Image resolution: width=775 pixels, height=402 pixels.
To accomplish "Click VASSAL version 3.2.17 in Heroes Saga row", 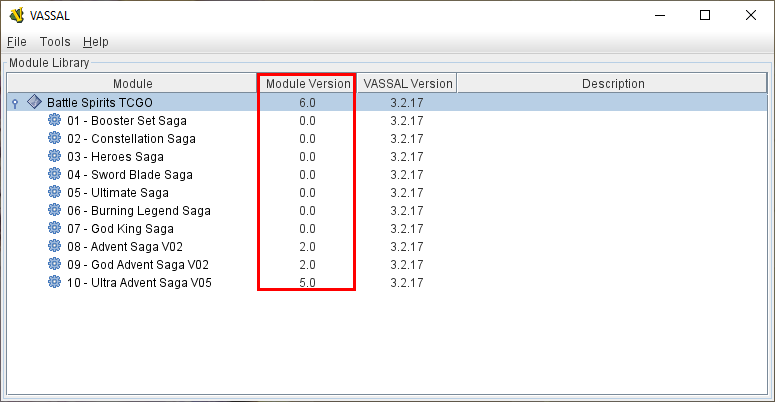I will point(407,157).
